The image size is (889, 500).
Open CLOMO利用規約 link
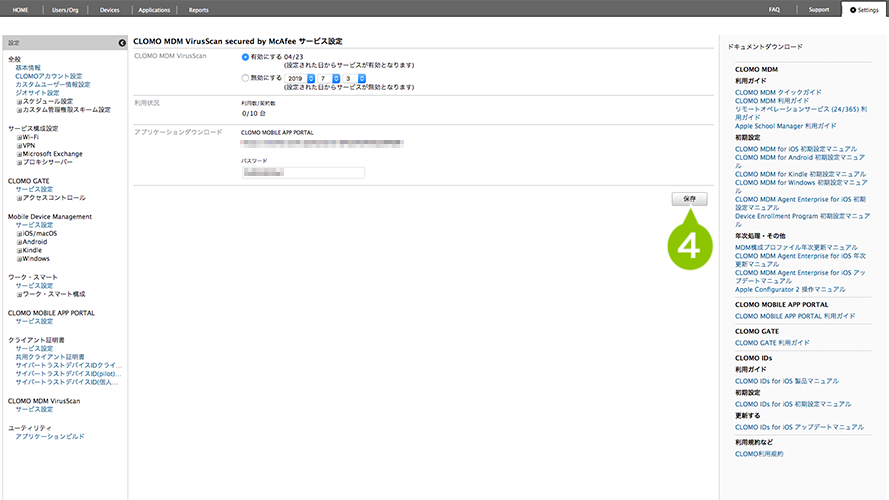(759, 454)
